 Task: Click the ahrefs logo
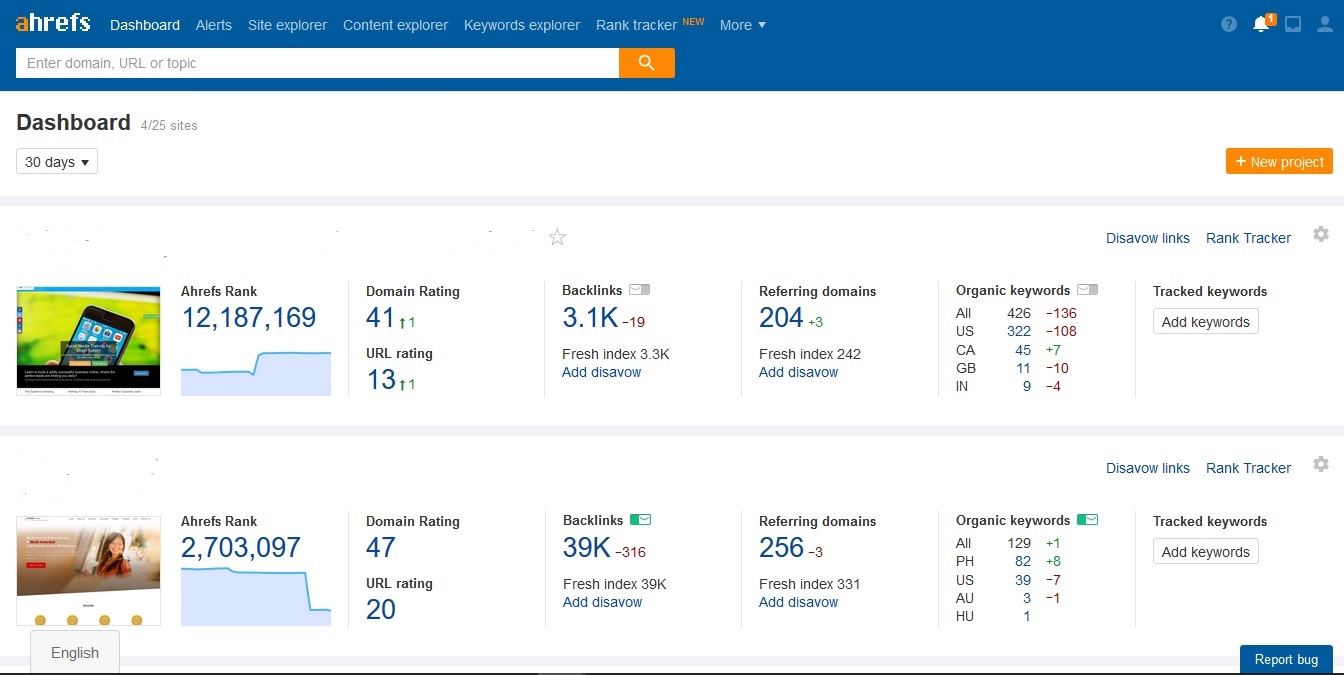(x=53, y=24)
